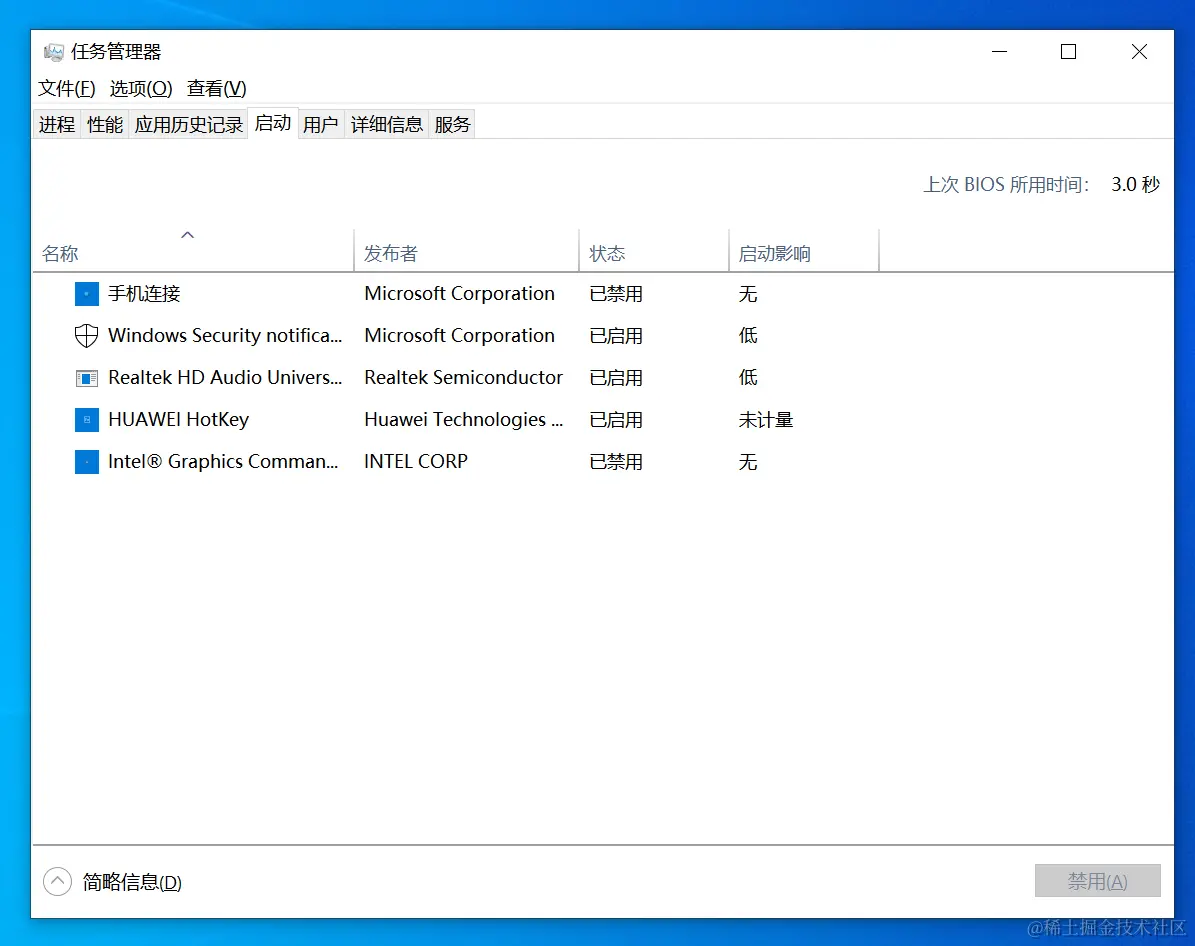Click the HUAWEI HotKey row icon
This screenshot has width=1195, height=946.
pos(87,419)
